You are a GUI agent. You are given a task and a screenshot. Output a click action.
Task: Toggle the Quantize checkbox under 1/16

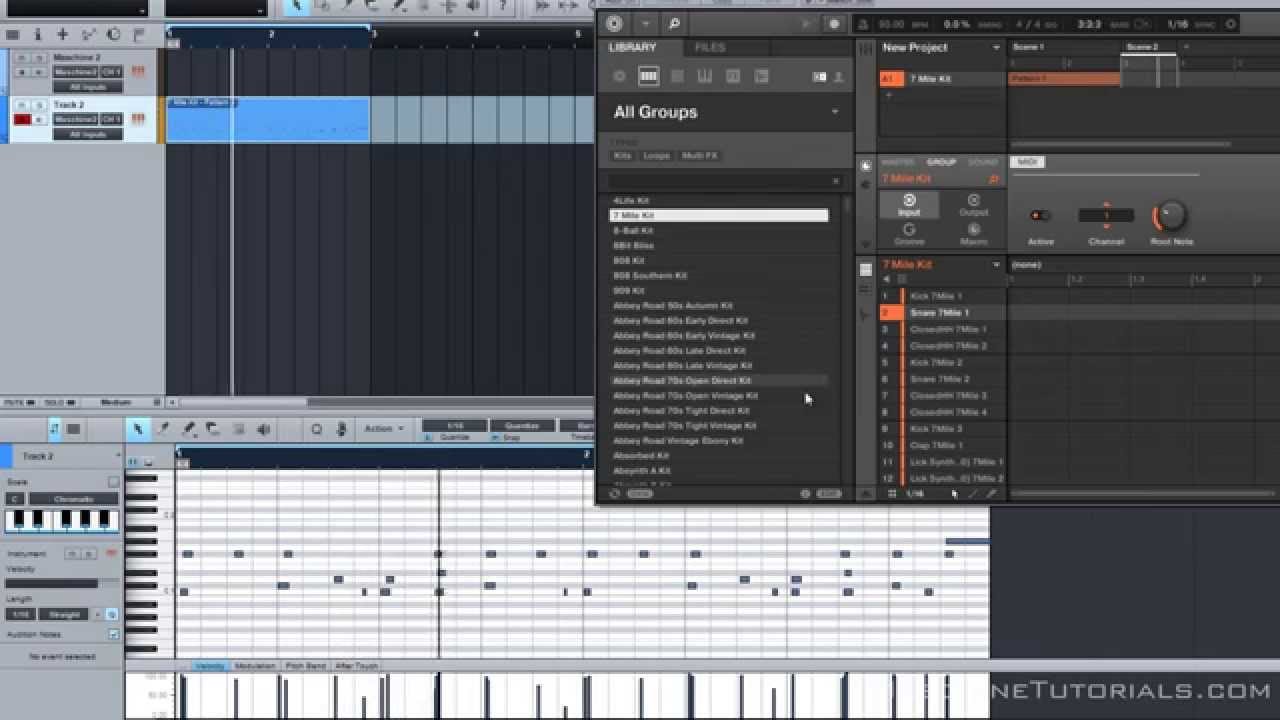[430, 437]
